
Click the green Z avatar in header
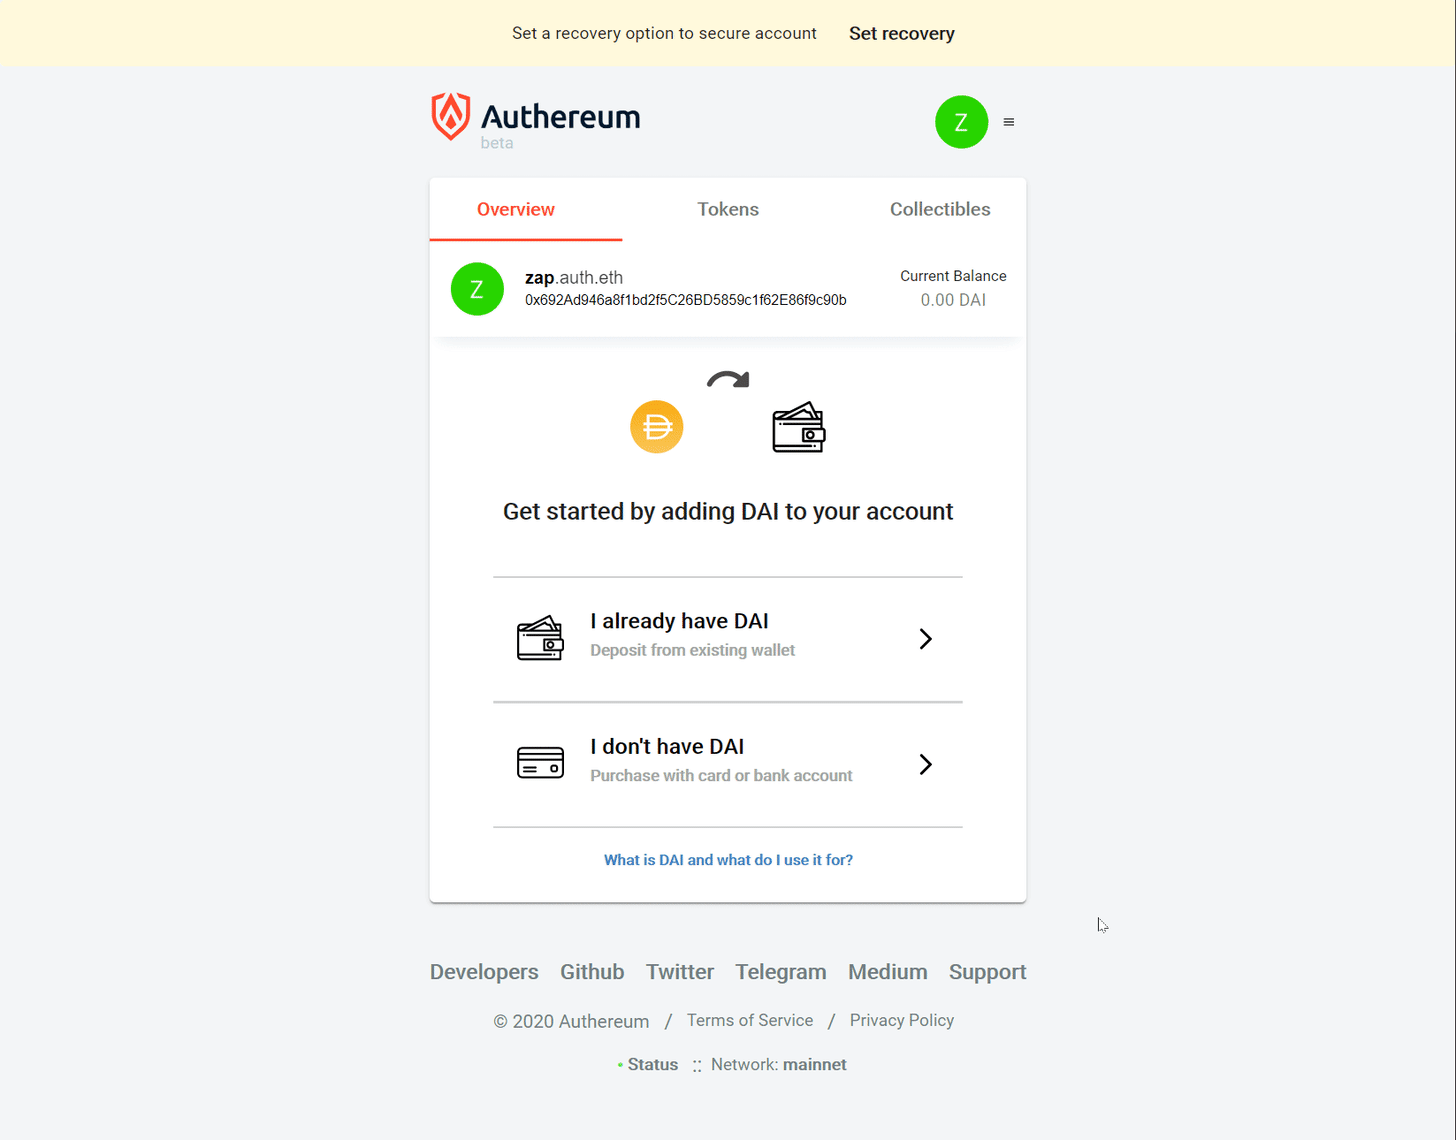(x=961, y=122)
